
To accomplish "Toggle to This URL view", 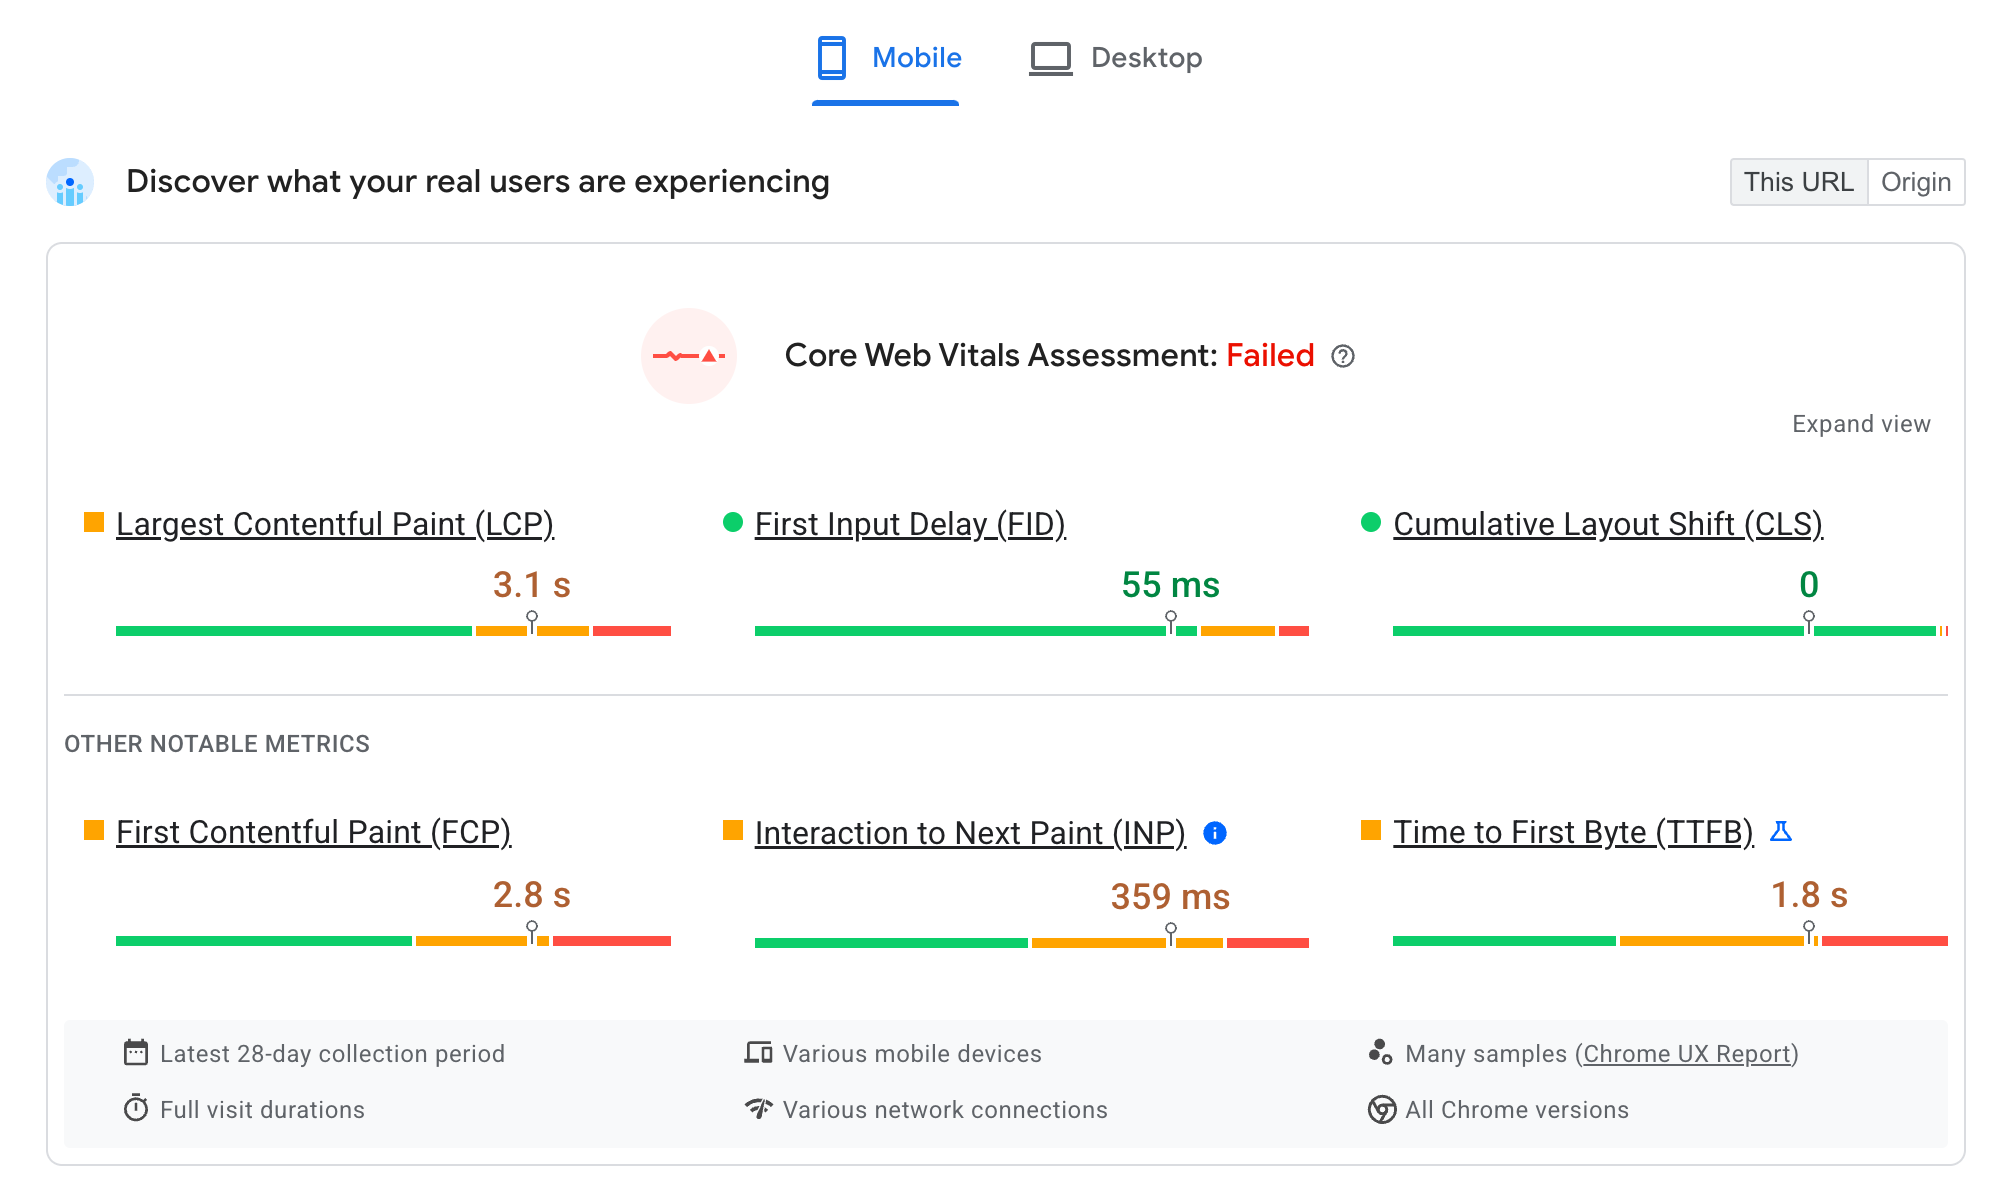I will coord(1799,181).
